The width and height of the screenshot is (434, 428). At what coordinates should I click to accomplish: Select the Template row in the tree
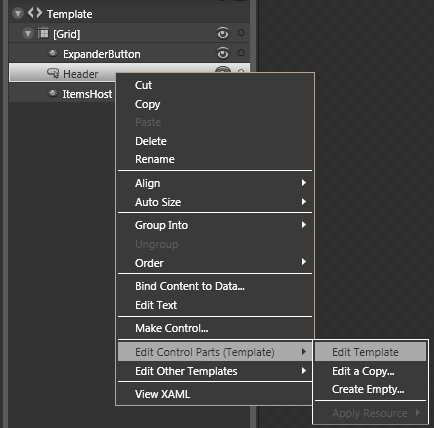coord(129,14)
